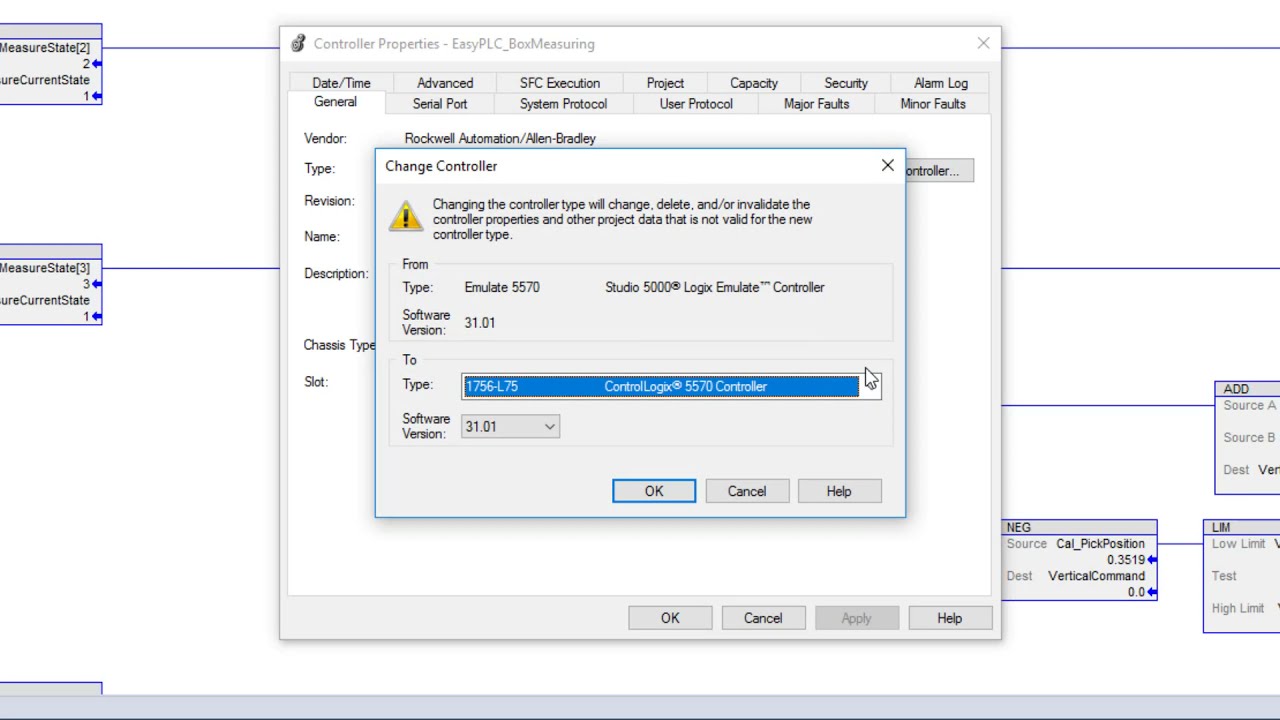
Task: Click the Emulate 5570 type text
Action: click(x=502, y=287)
